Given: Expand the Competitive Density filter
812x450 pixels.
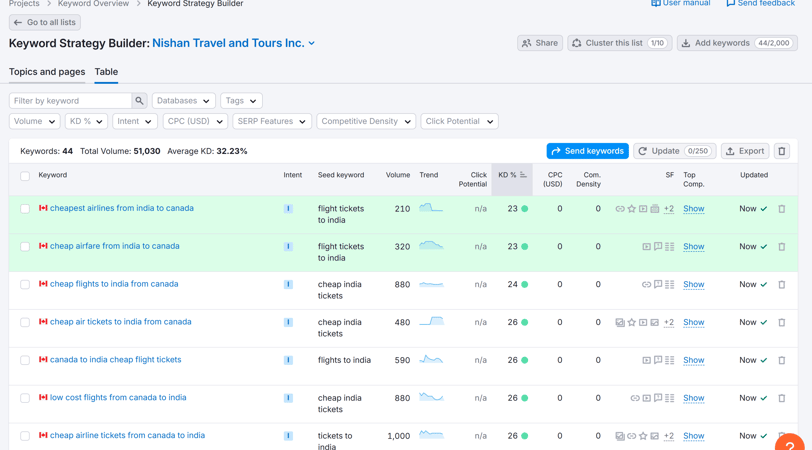Looking at the screenshot, I should 365,121.
